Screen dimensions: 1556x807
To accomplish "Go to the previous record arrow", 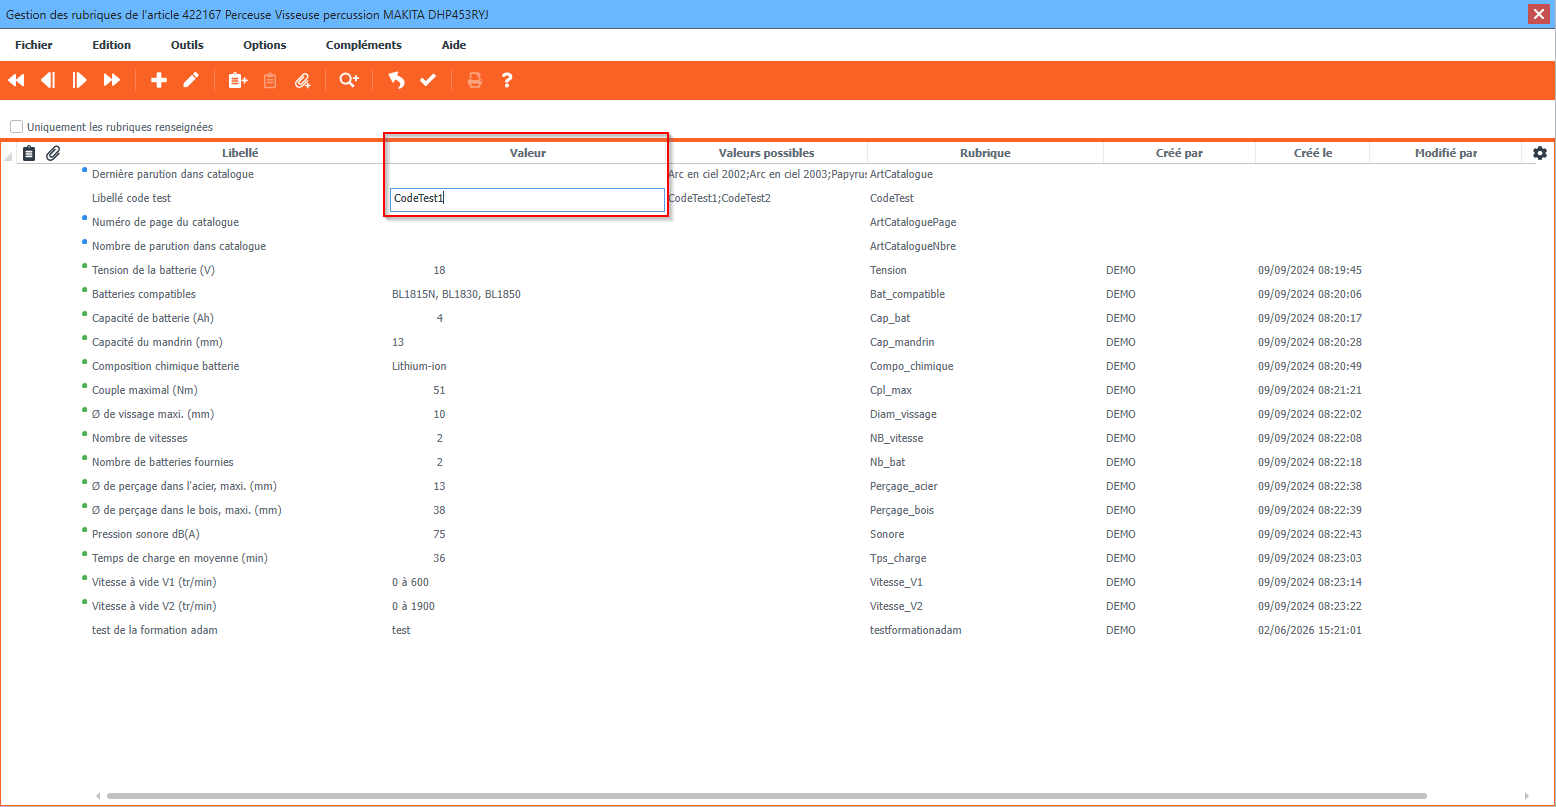I will pyautogui.click(x=48, y=80).
